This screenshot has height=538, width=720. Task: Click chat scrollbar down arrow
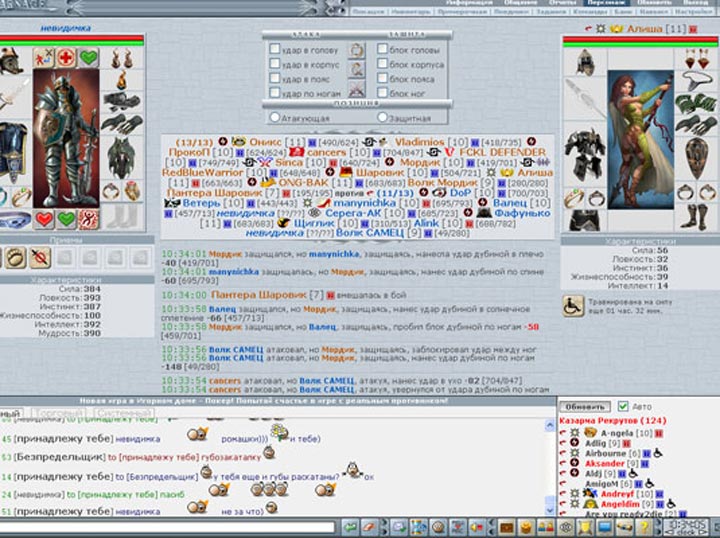click(x=550, y=510)
